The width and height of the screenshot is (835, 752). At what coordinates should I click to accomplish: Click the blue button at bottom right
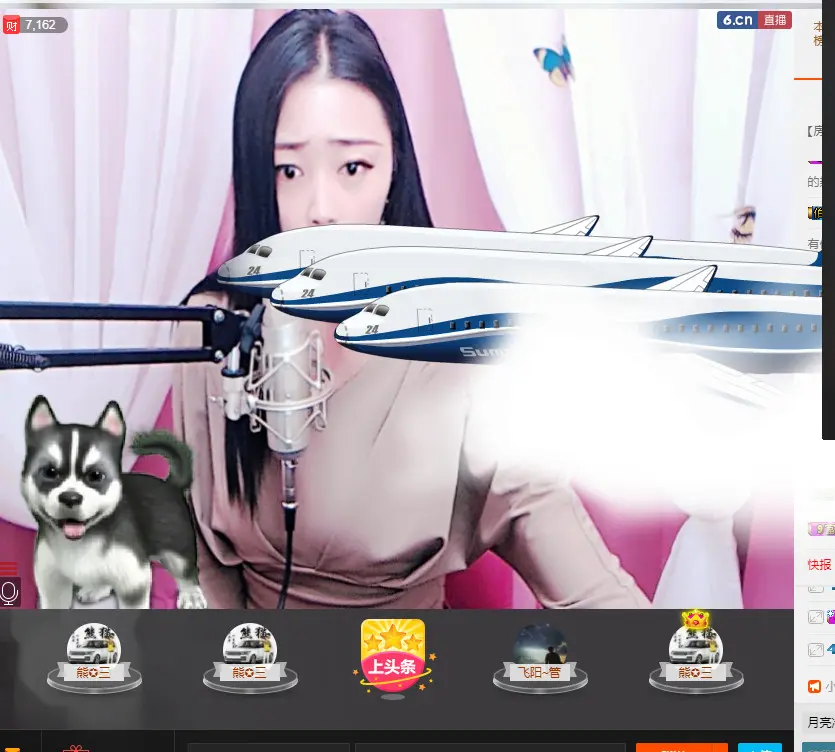point(760,747)
